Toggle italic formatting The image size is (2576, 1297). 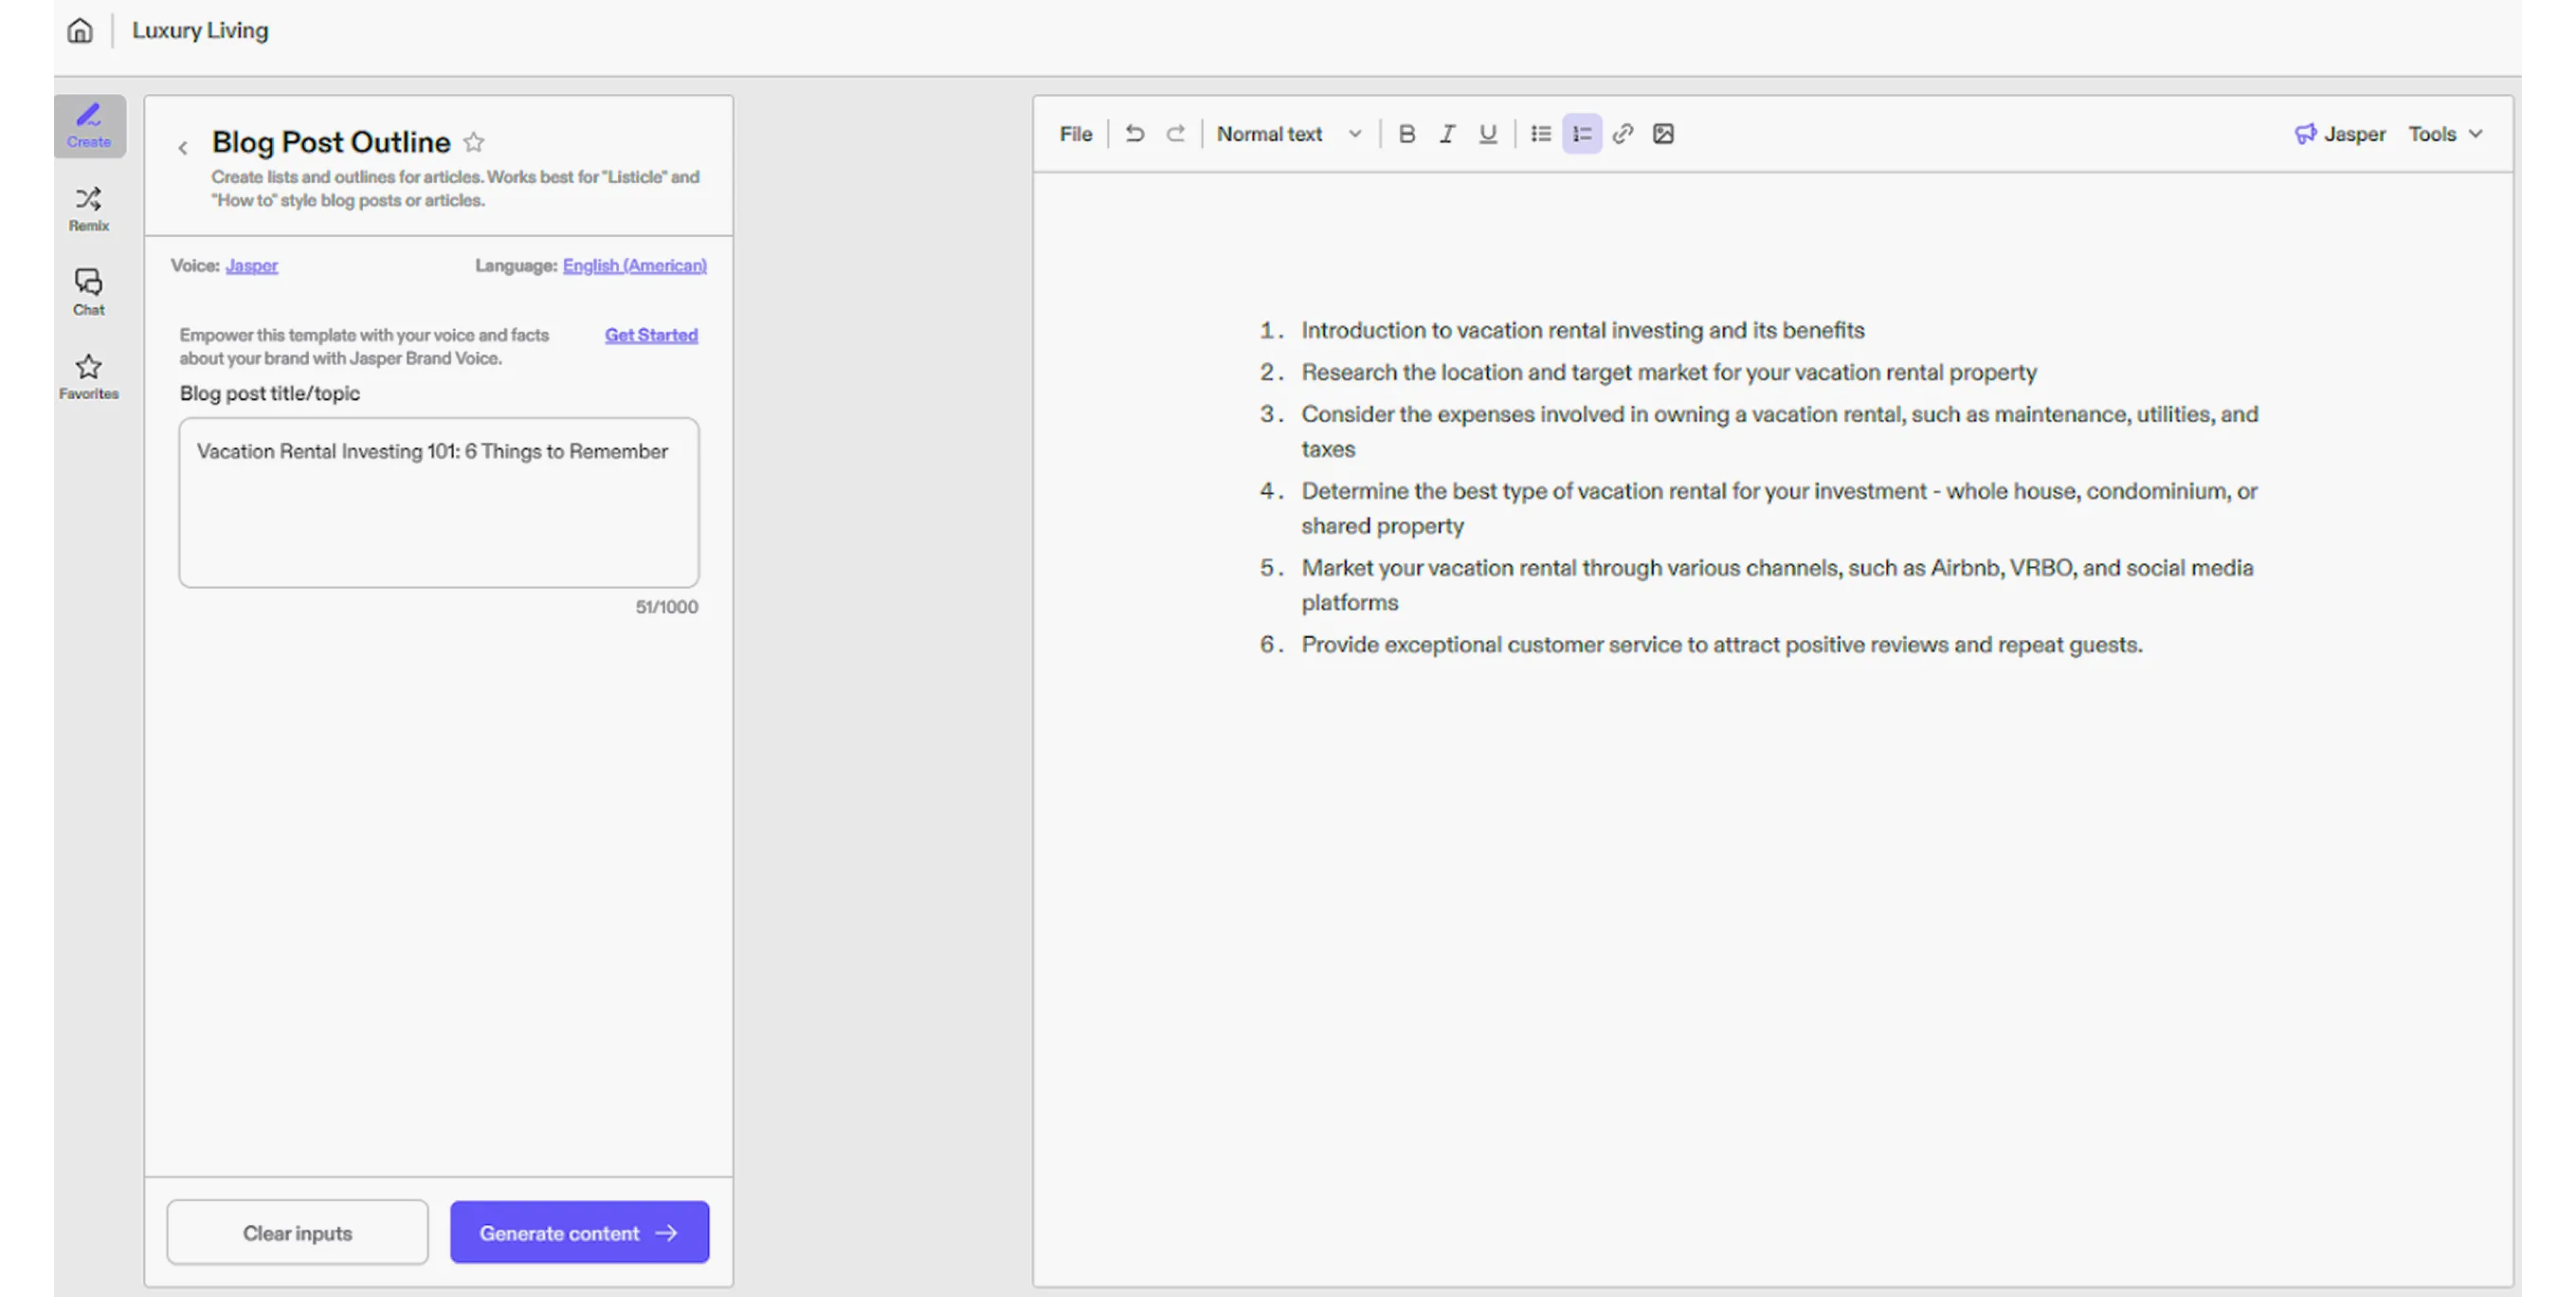[1446, 133]
